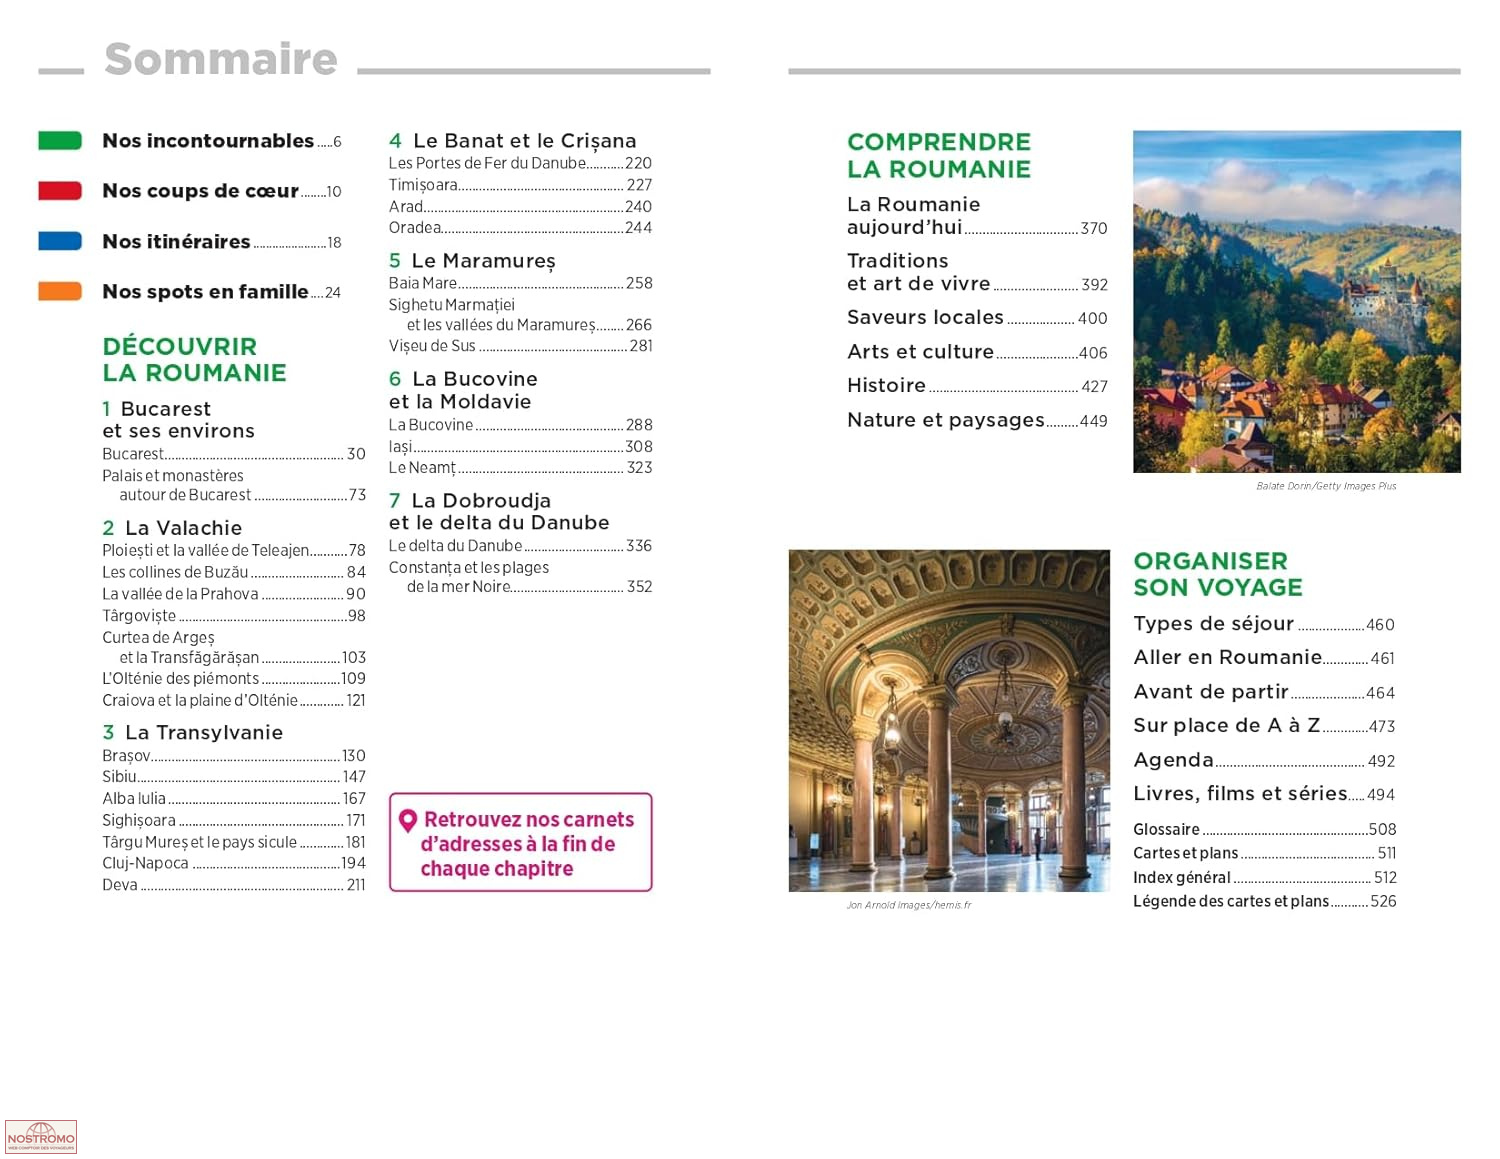Open the 'Târgoviște' entry
The width and height of the screenshot is (1500, 1159).
(234, 616)
